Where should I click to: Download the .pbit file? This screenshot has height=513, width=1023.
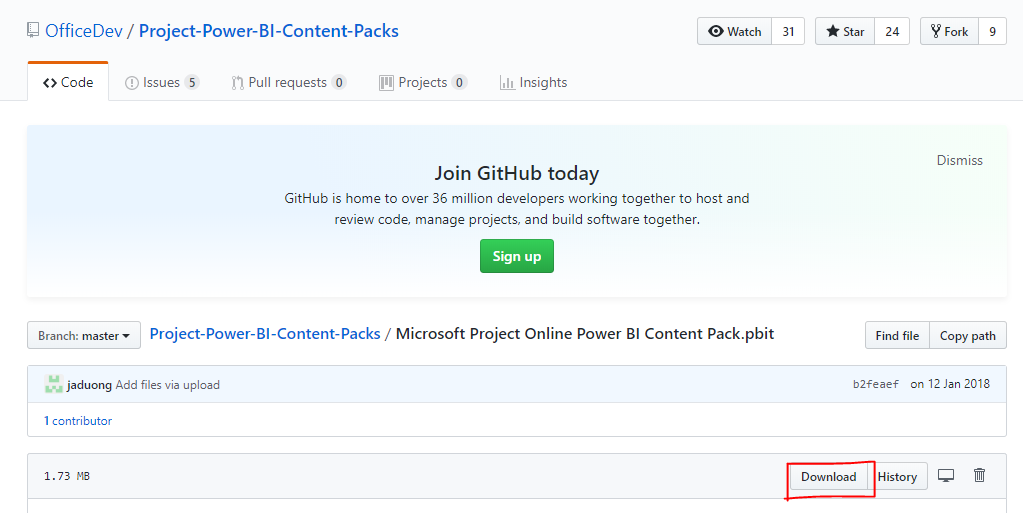(829, 476)
